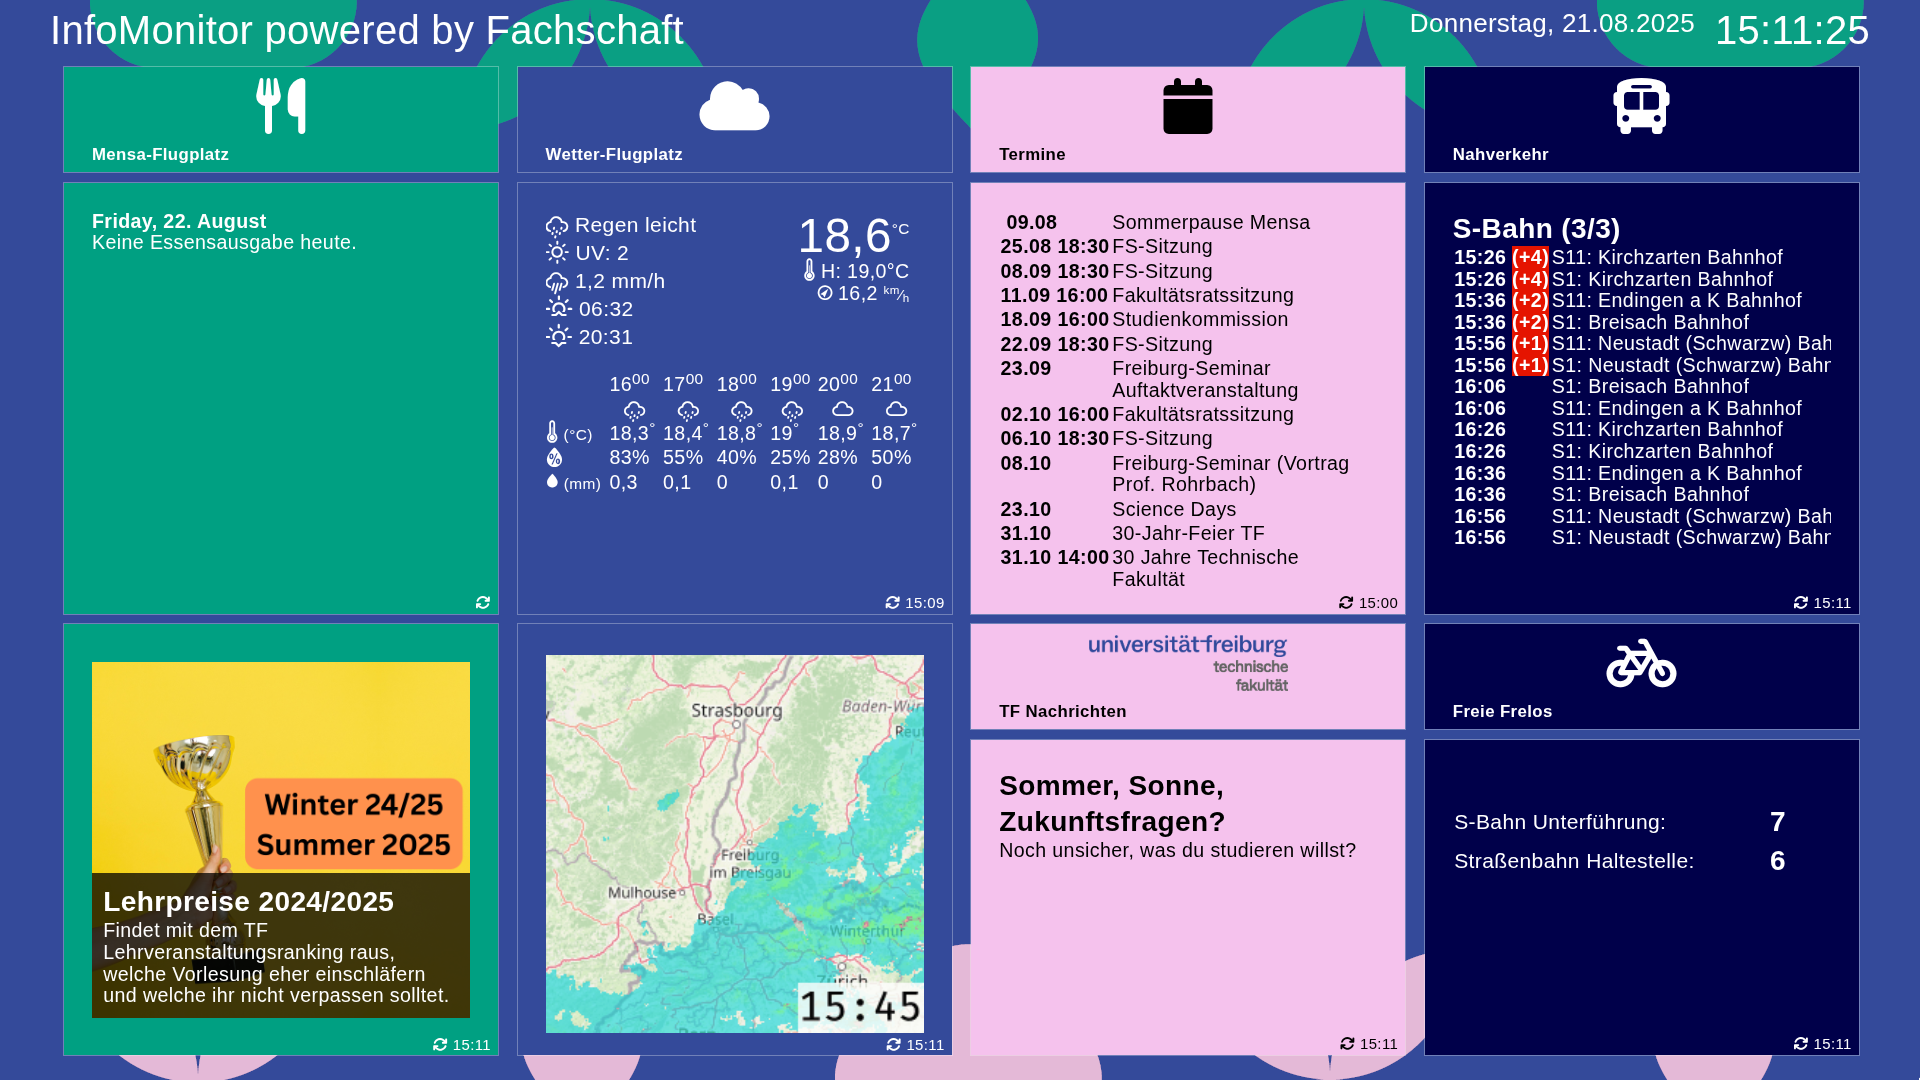Open the Universität Freiburg logo

(1188, 662)
